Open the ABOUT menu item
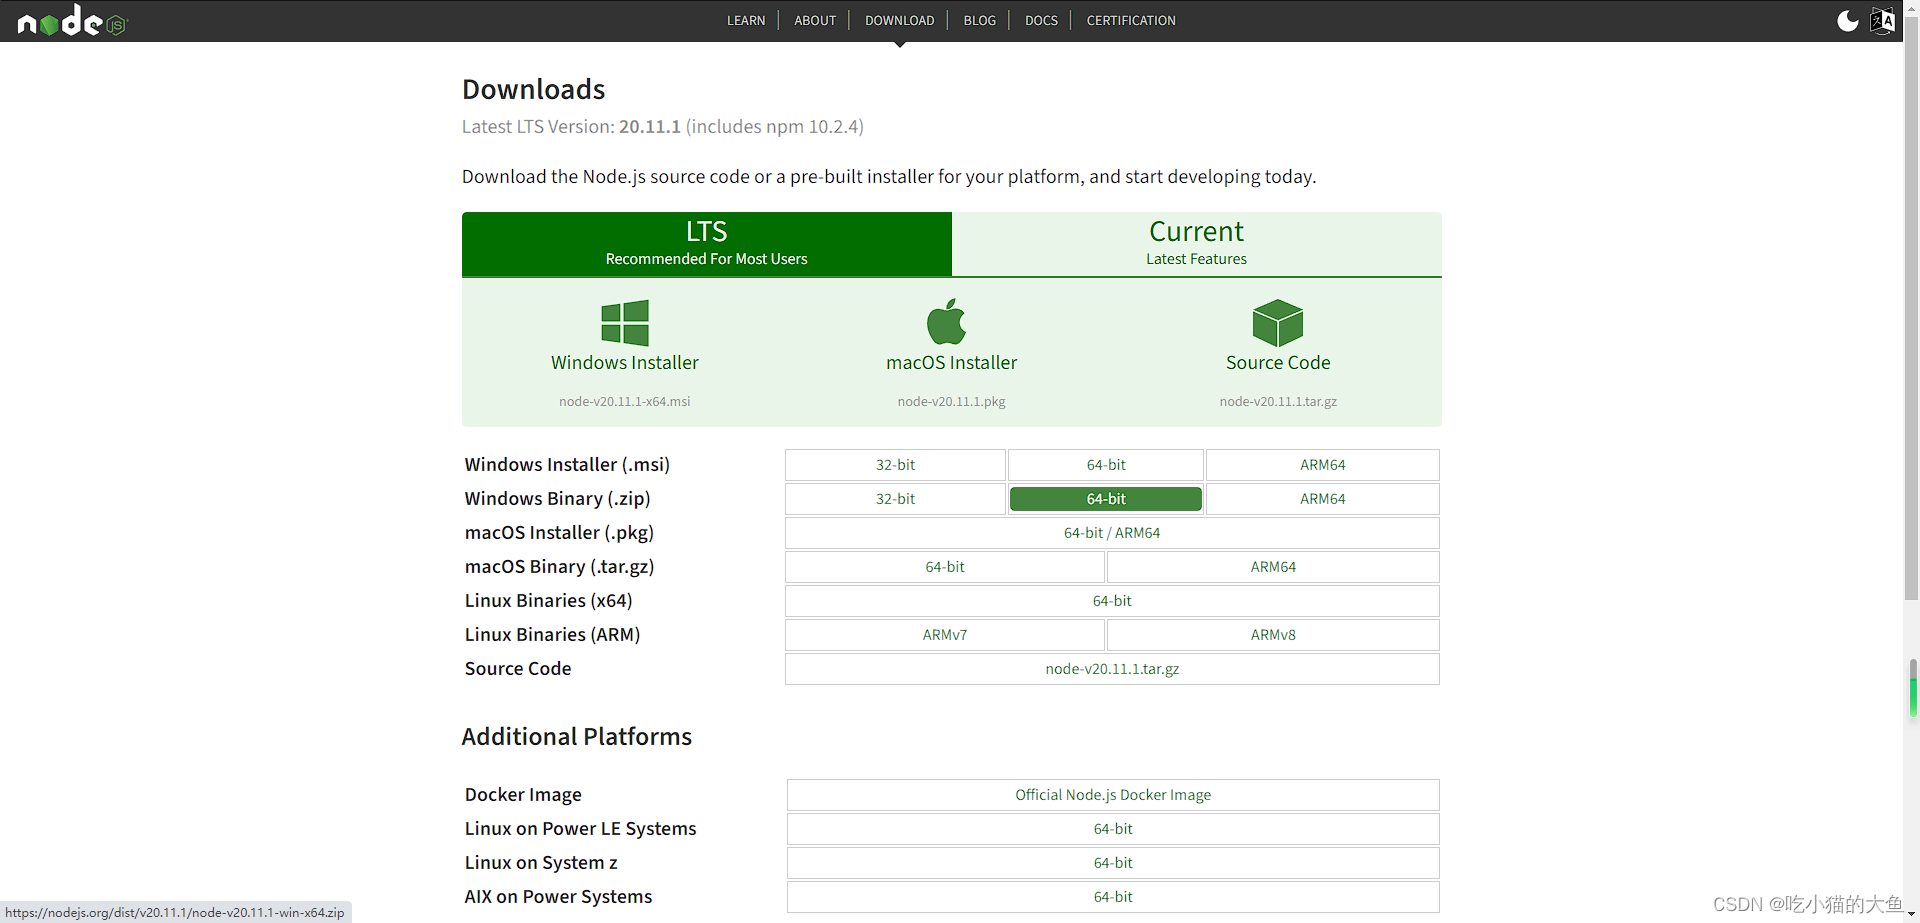This screenshot has width=1920, height=923. point(815,20)
